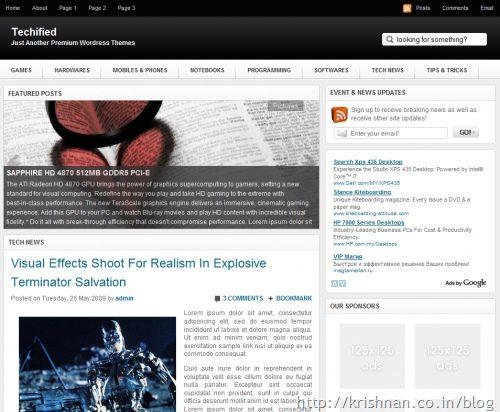The width and height of the screenshot is (500, 412).
Task: Focus the Enter your email field
Action: (x=391, y=133)
